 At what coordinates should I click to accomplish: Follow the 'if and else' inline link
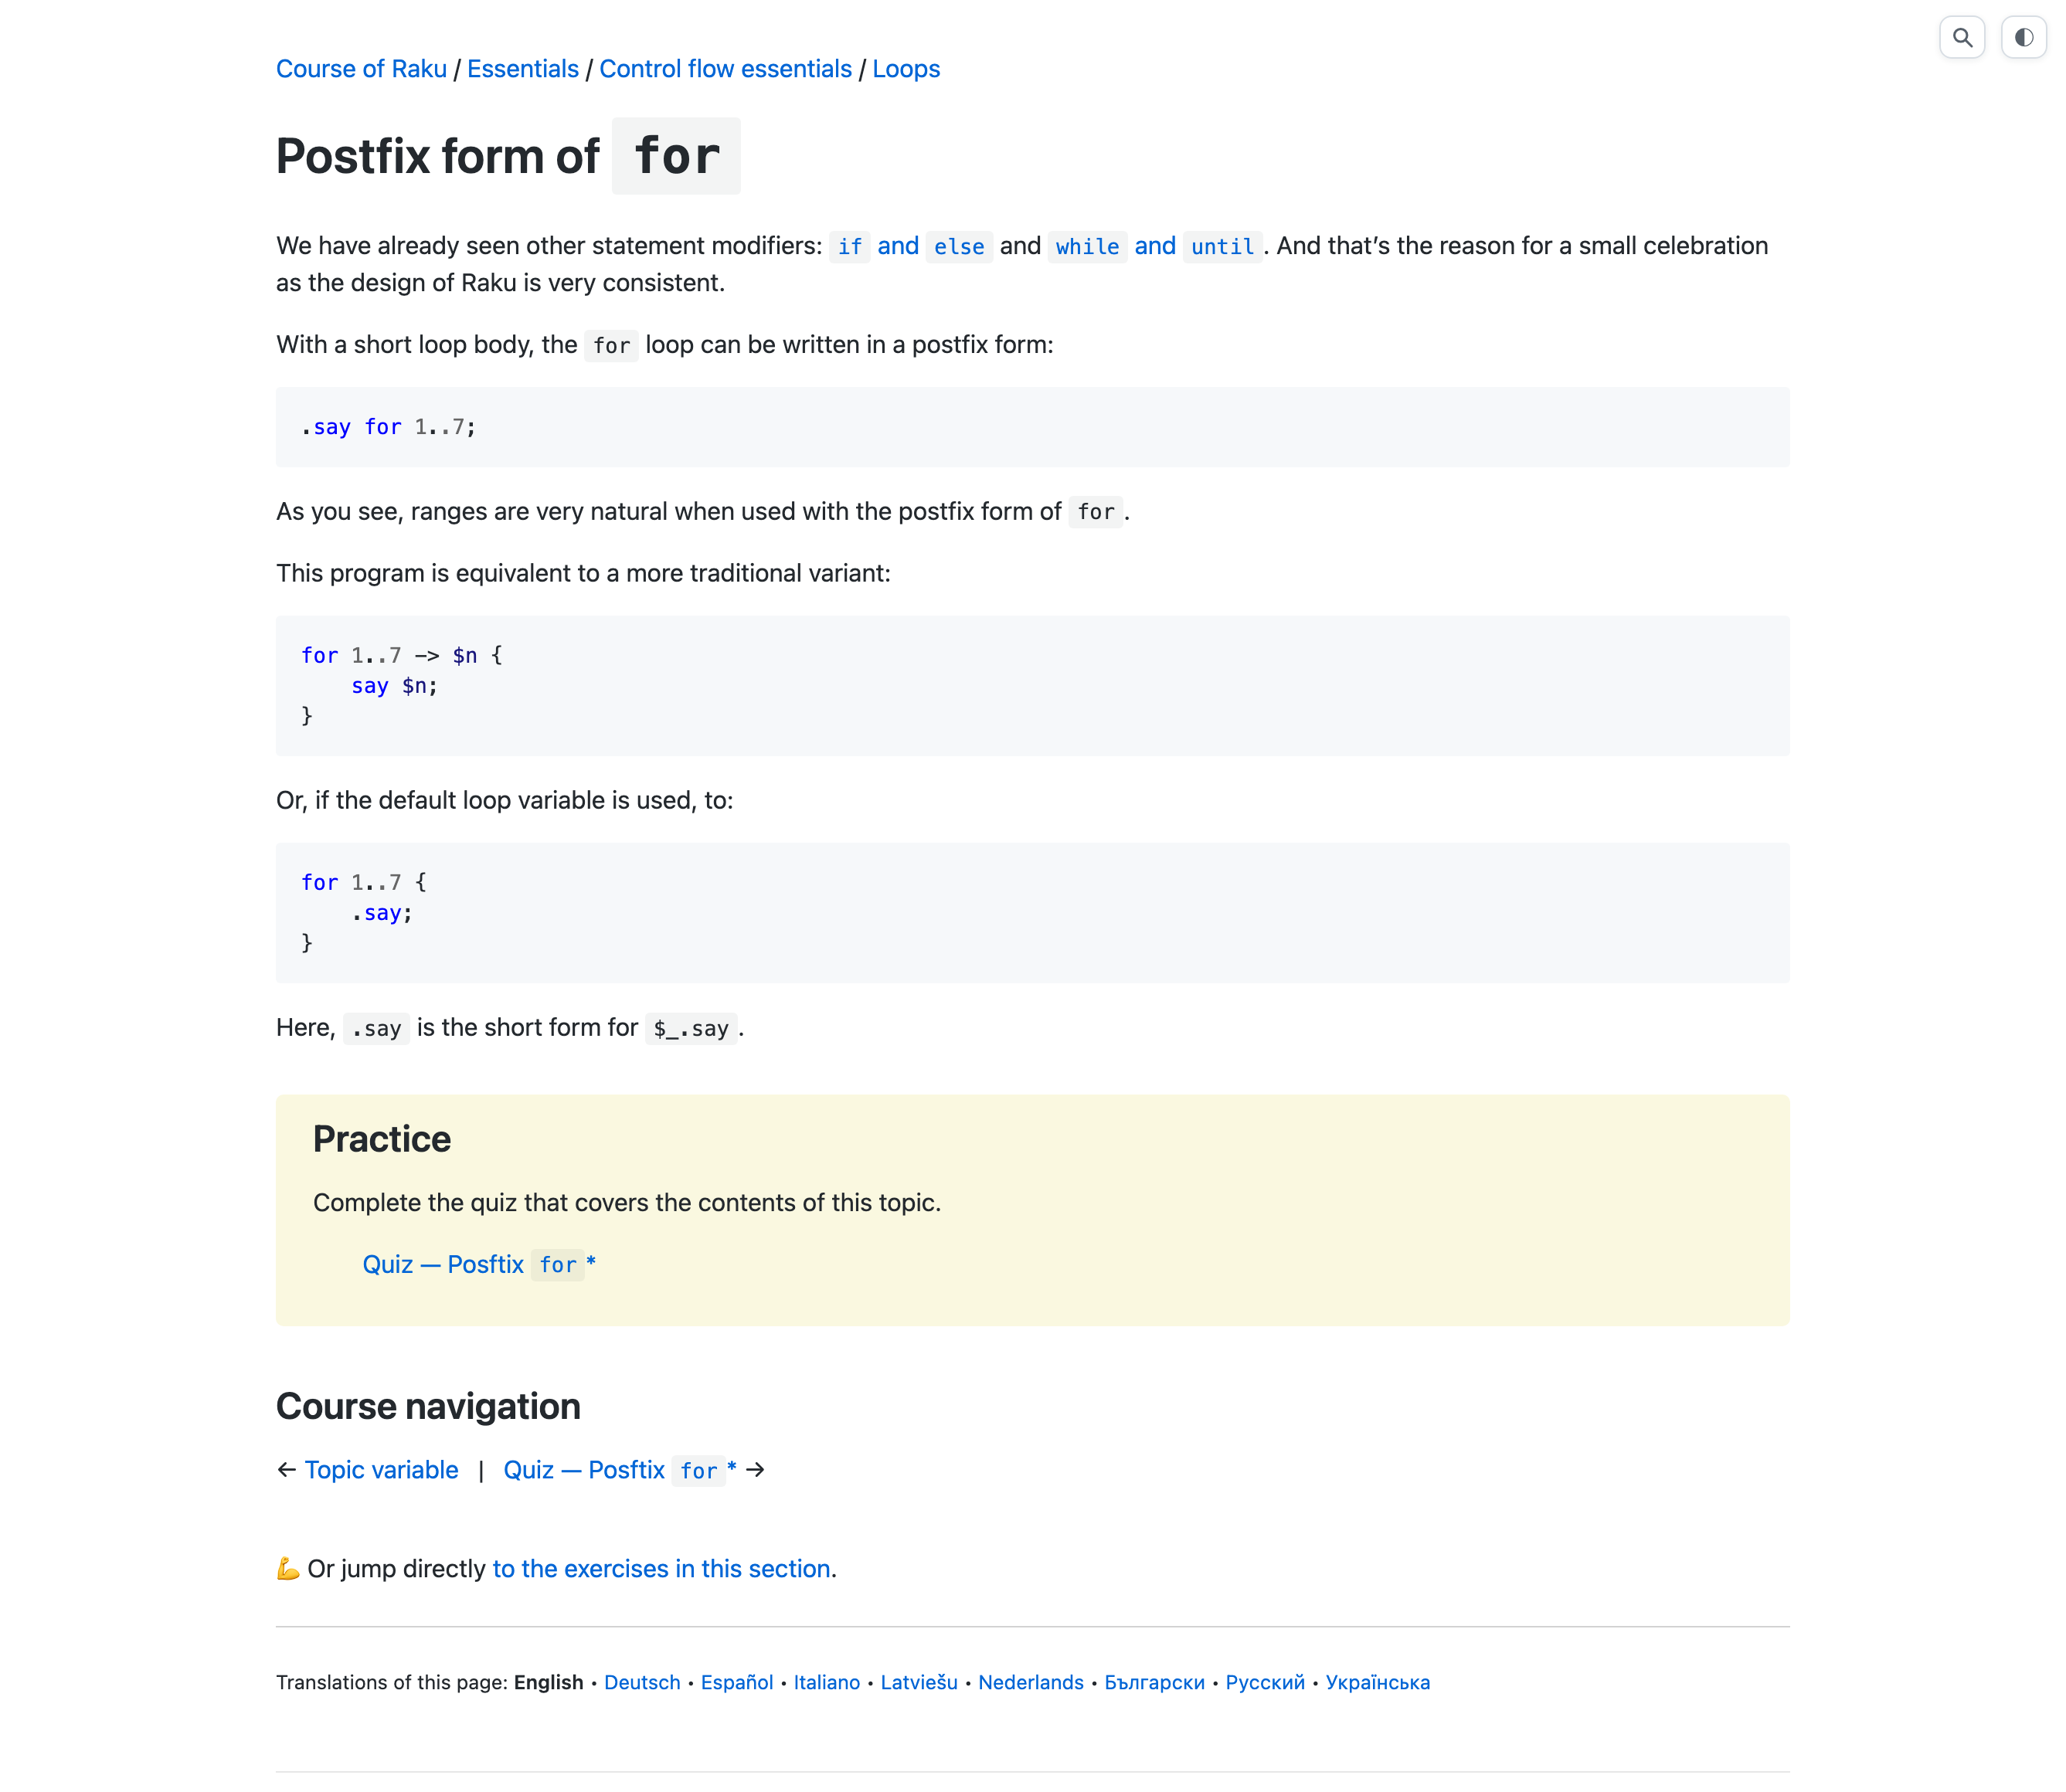[911, 246]
